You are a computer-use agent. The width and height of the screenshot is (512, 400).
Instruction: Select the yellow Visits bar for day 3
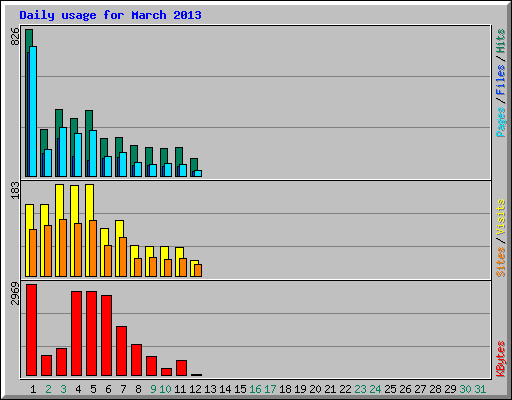coord(59,201)
